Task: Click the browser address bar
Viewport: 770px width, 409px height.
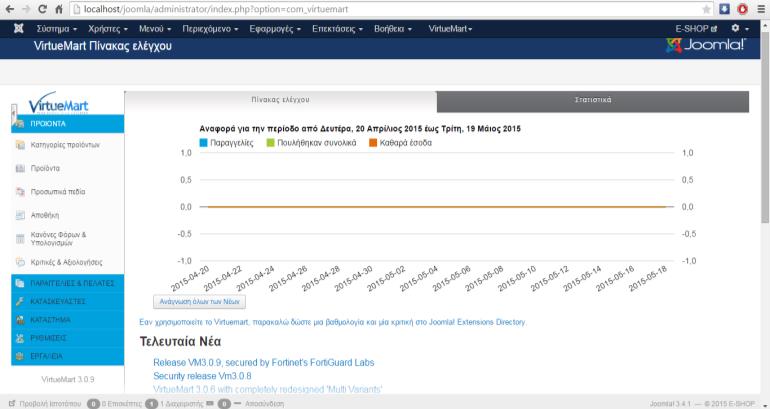Action: (390, 9)
